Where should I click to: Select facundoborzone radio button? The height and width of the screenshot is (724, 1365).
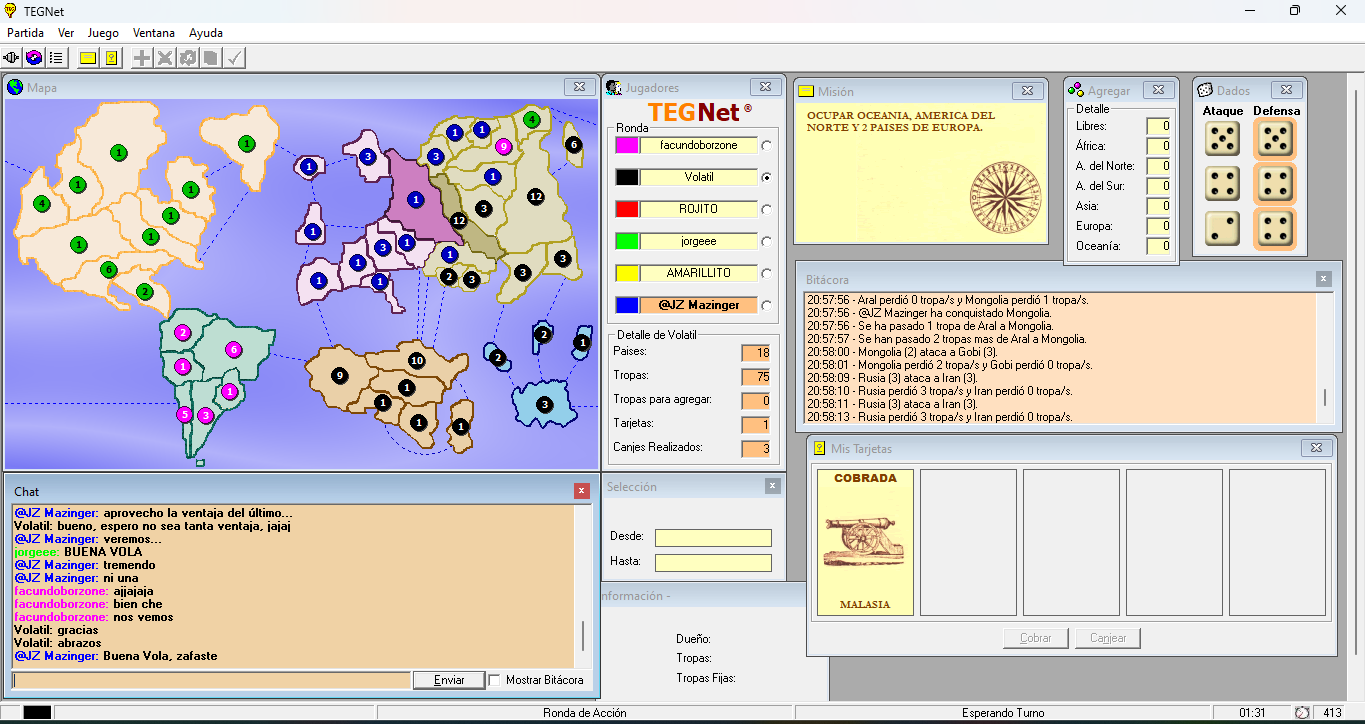(767, 145)
